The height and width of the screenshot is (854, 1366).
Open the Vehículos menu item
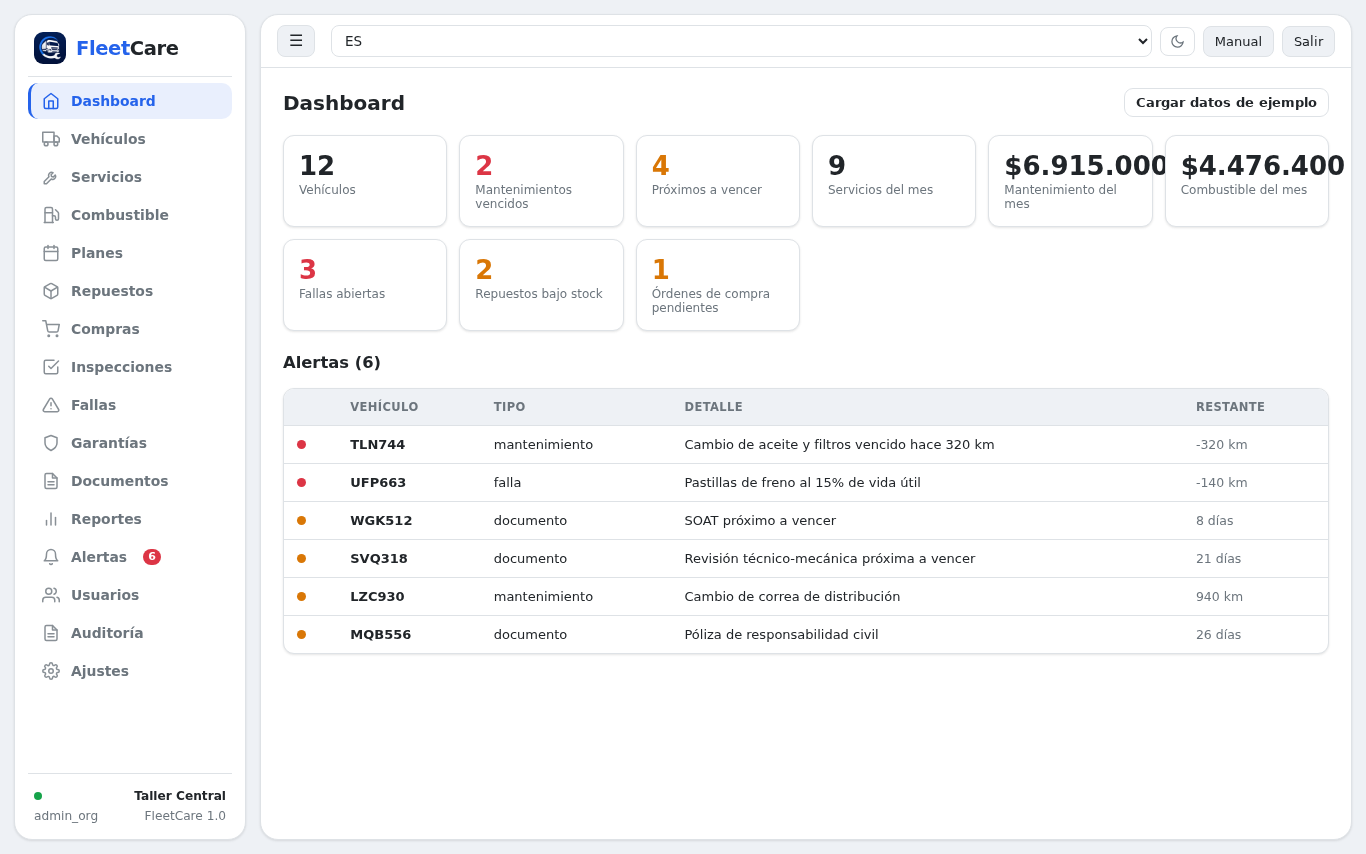[130, 139]
